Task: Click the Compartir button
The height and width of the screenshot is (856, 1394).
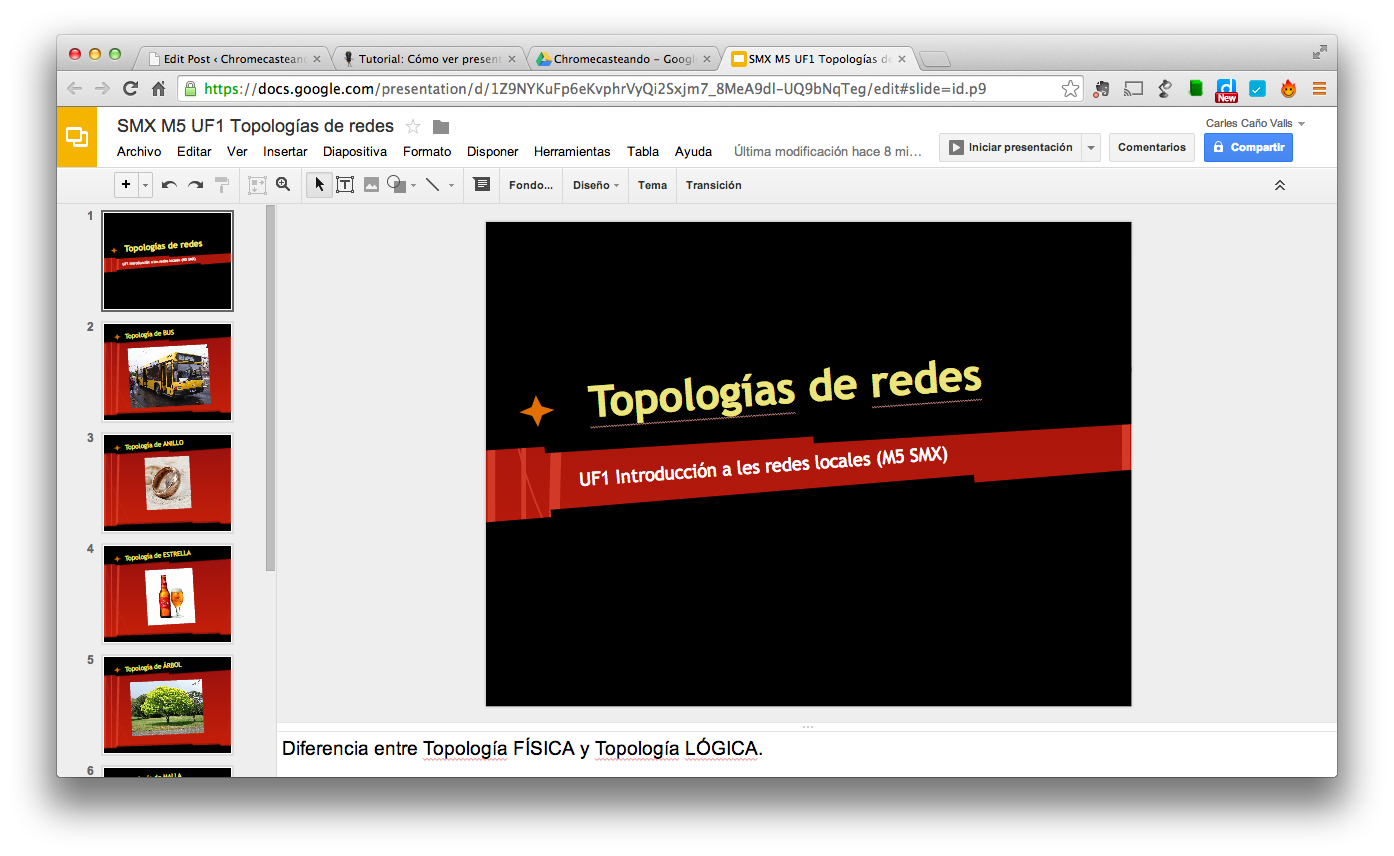Action: [1248, 147]
